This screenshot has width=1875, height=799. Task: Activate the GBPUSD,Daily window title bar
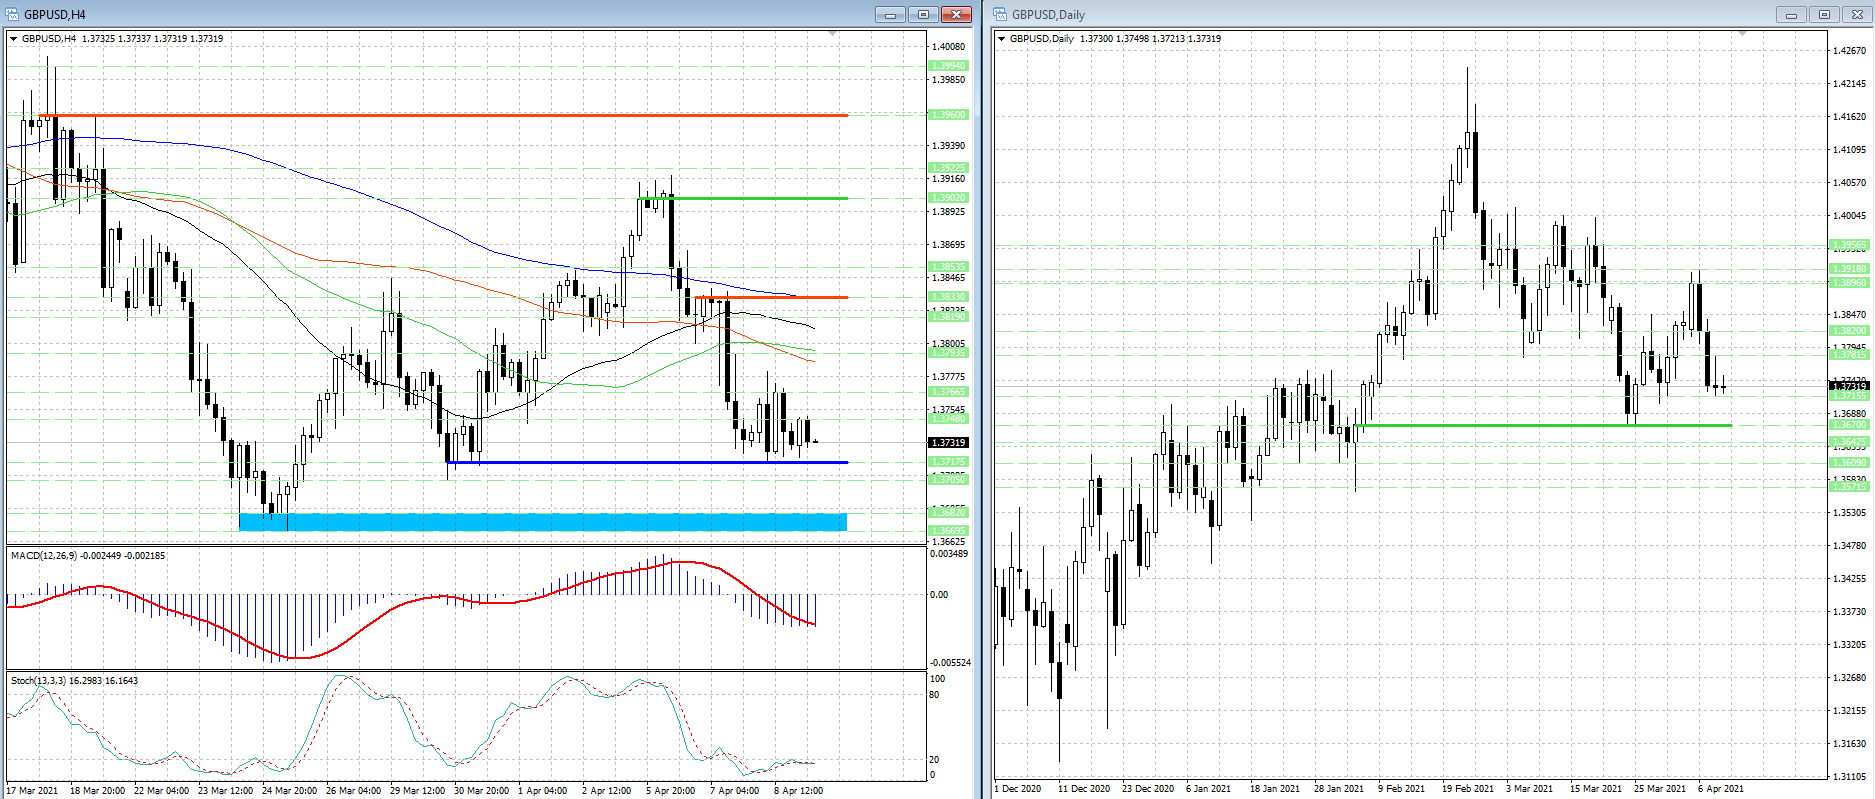[x=1400, y=14]
